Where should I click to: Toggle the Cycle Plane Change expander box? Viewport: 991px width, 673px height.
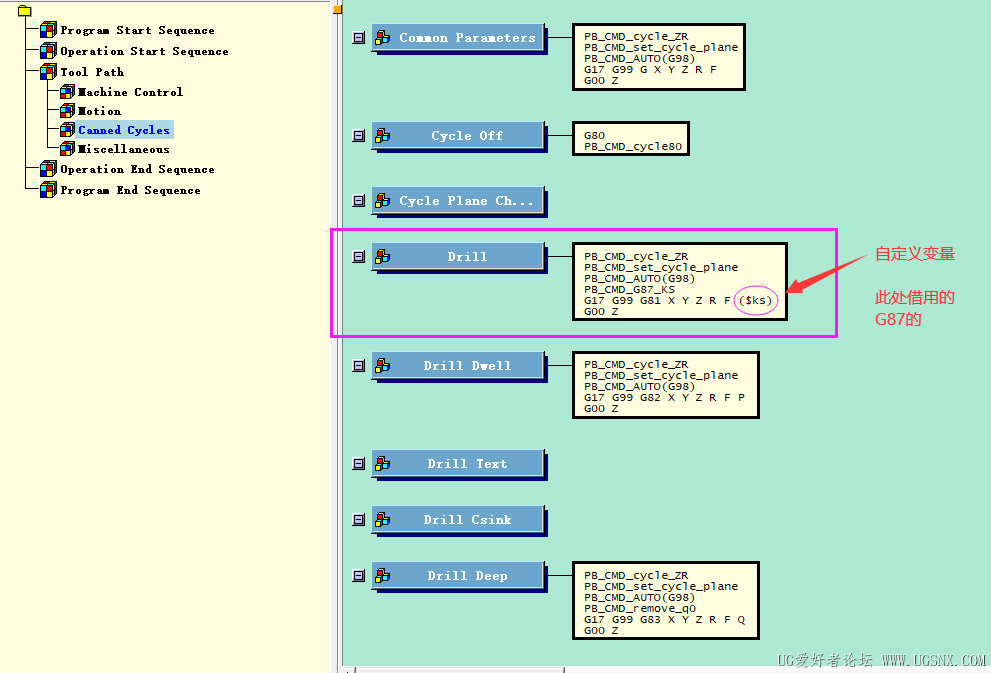[x=359, y=201]
